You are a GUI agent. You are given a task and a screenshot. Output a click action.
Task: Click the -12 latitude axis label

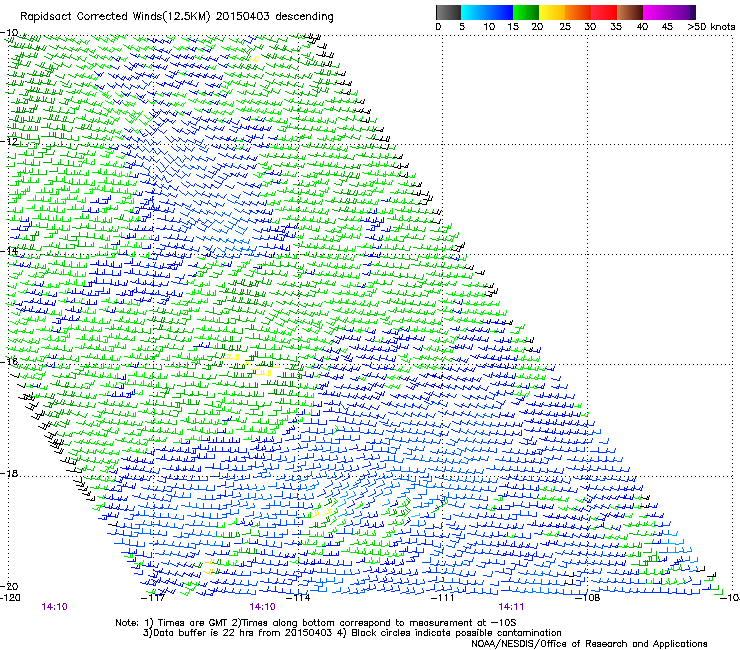click(x=9, y=142)
